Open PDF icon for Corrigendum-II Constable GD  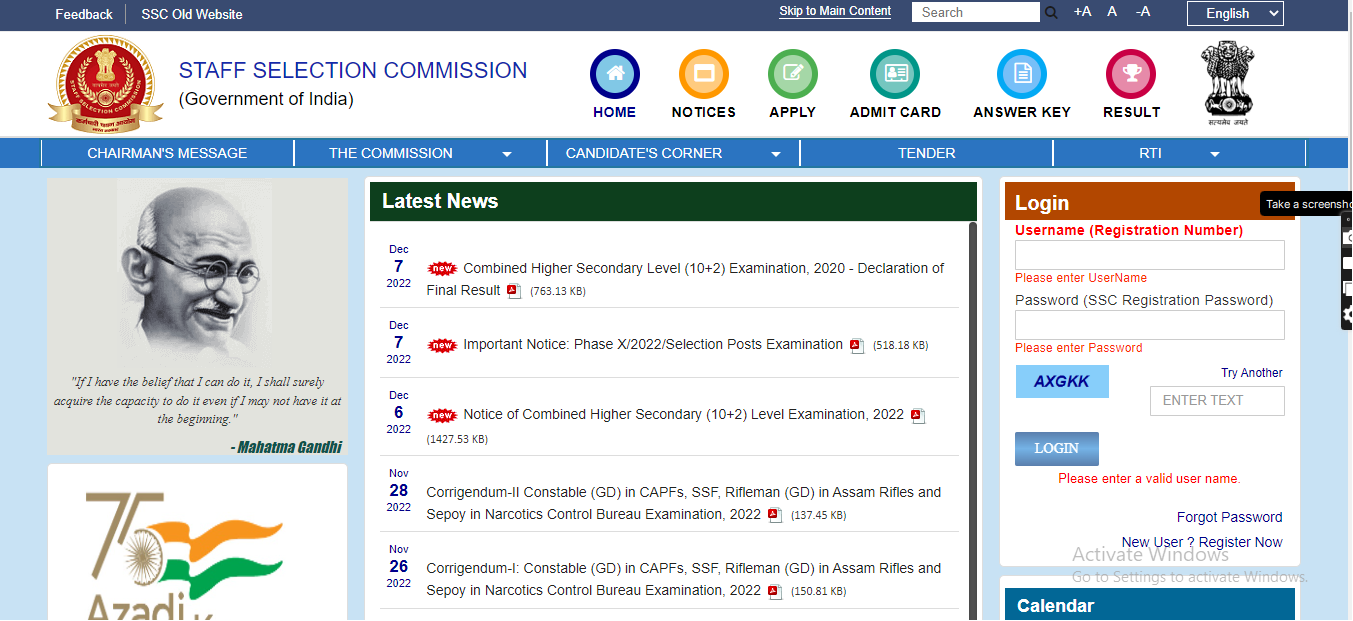[x=775, y=515]
